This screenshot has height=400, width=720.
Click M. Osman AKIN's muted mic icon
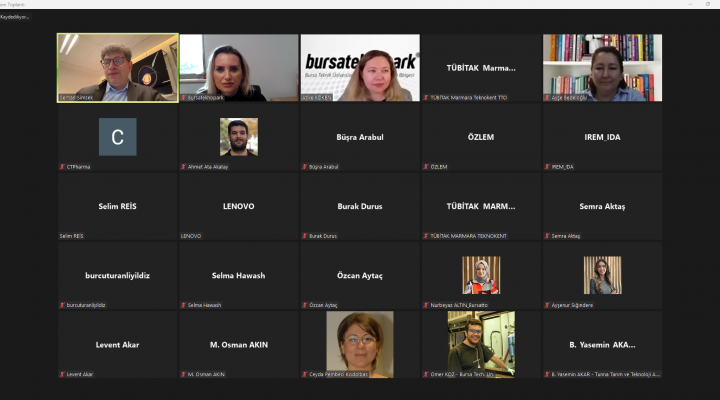point(184,374)
